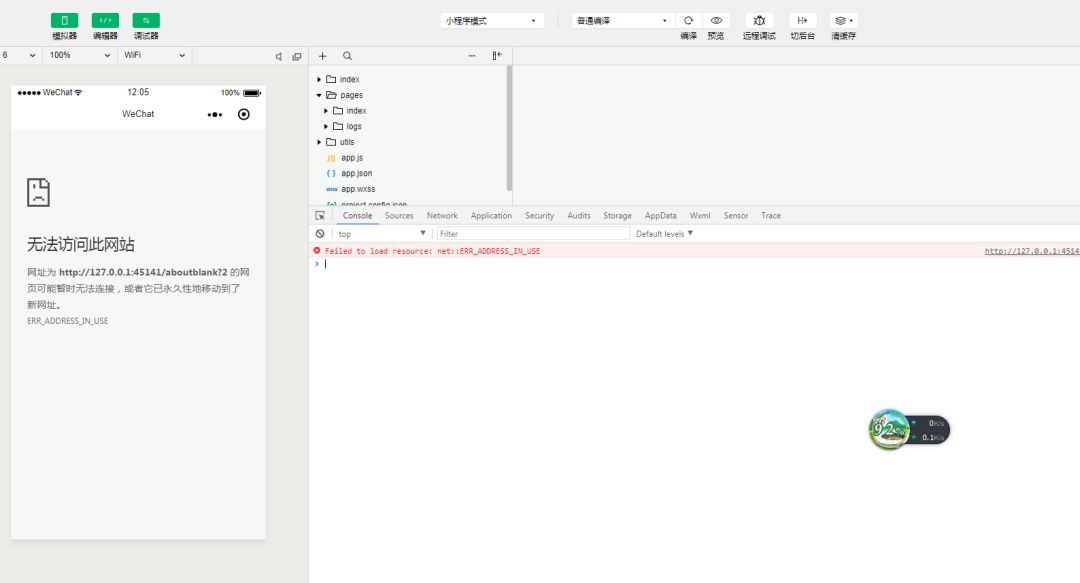
Task: Mute the simulator sound icon
Action: [279, 57]
